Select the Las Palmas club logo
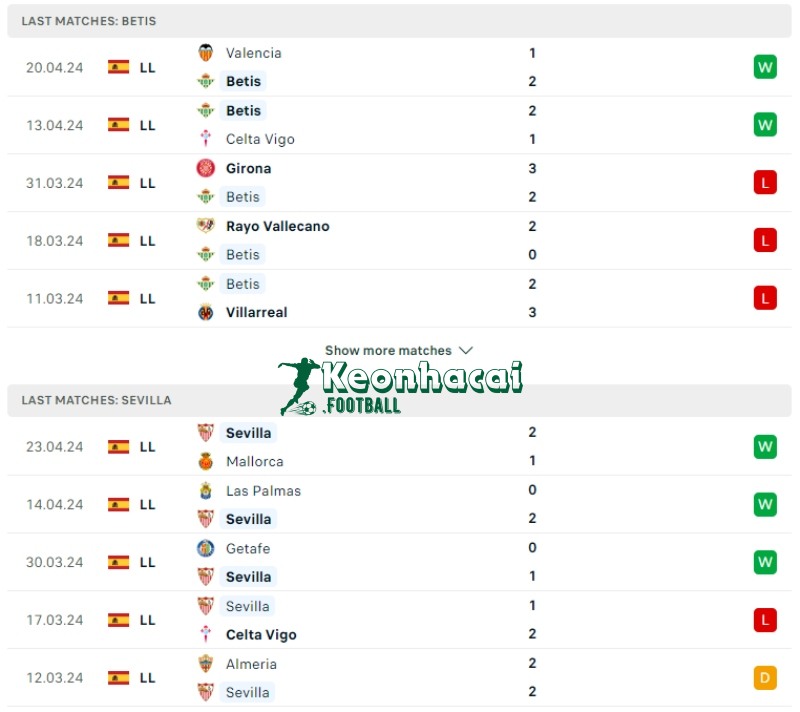This screenshot has width=800, height=712. click(207, 491)
